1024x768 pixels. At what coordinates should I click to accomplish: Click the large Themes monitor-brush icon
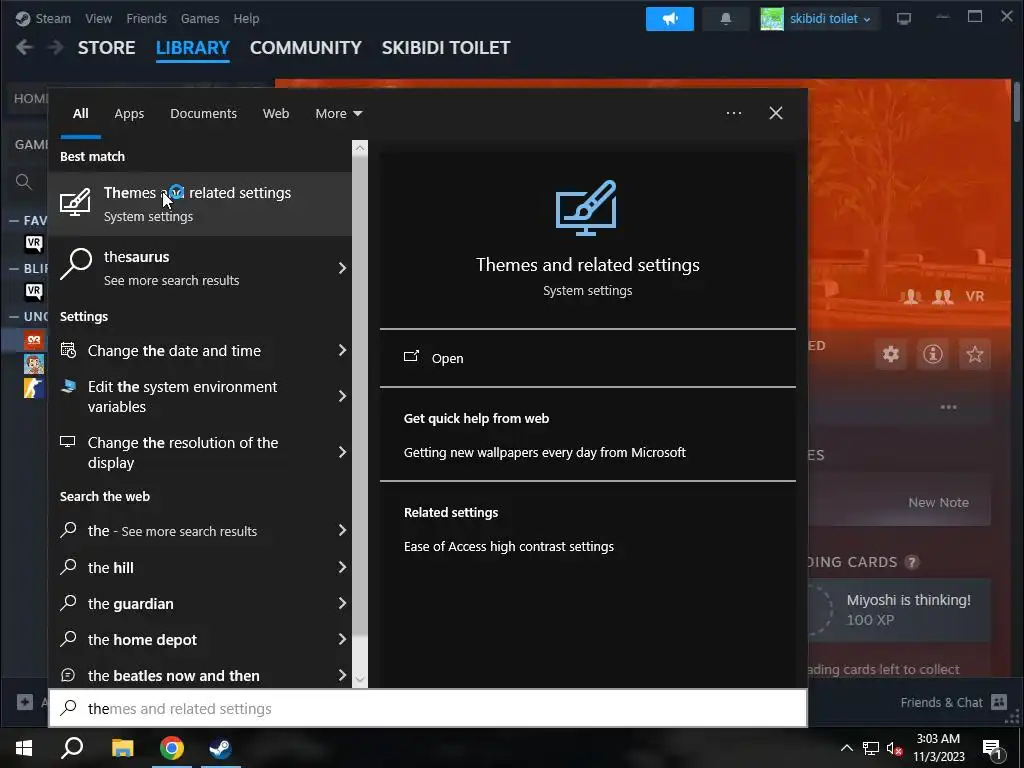pyautogui.click(x=586, y=208)
